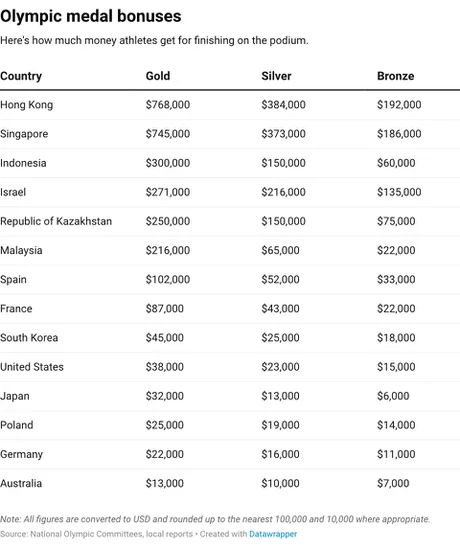The image size is (460, 549).
Task: Click the Olympic medal bonuses title
Action: 91,16
